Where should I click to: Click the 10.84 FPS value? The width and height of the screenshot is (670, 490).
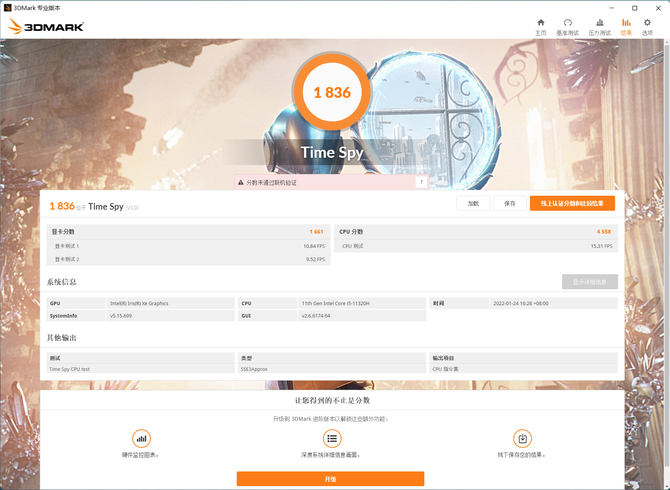point(314,246)
